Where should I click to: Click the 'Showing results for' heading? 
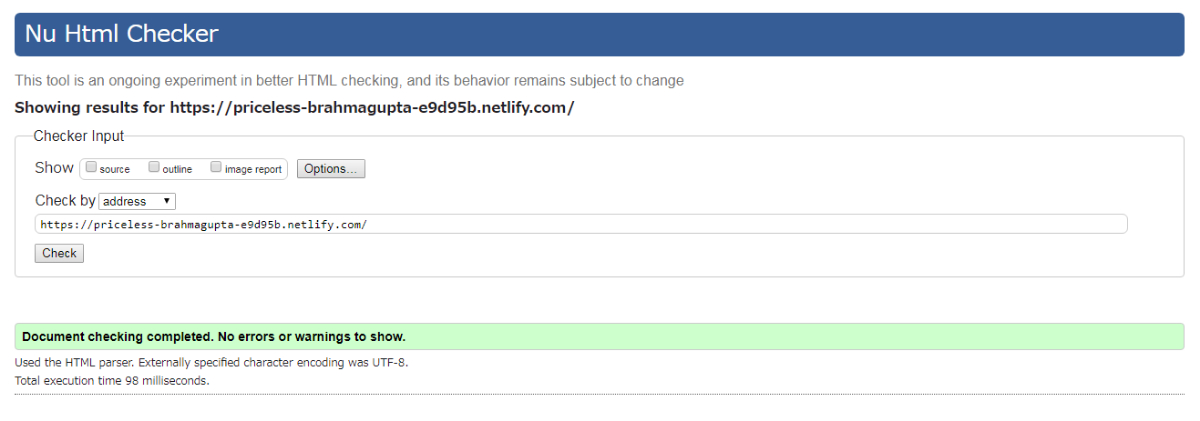[x=294, y=107]
